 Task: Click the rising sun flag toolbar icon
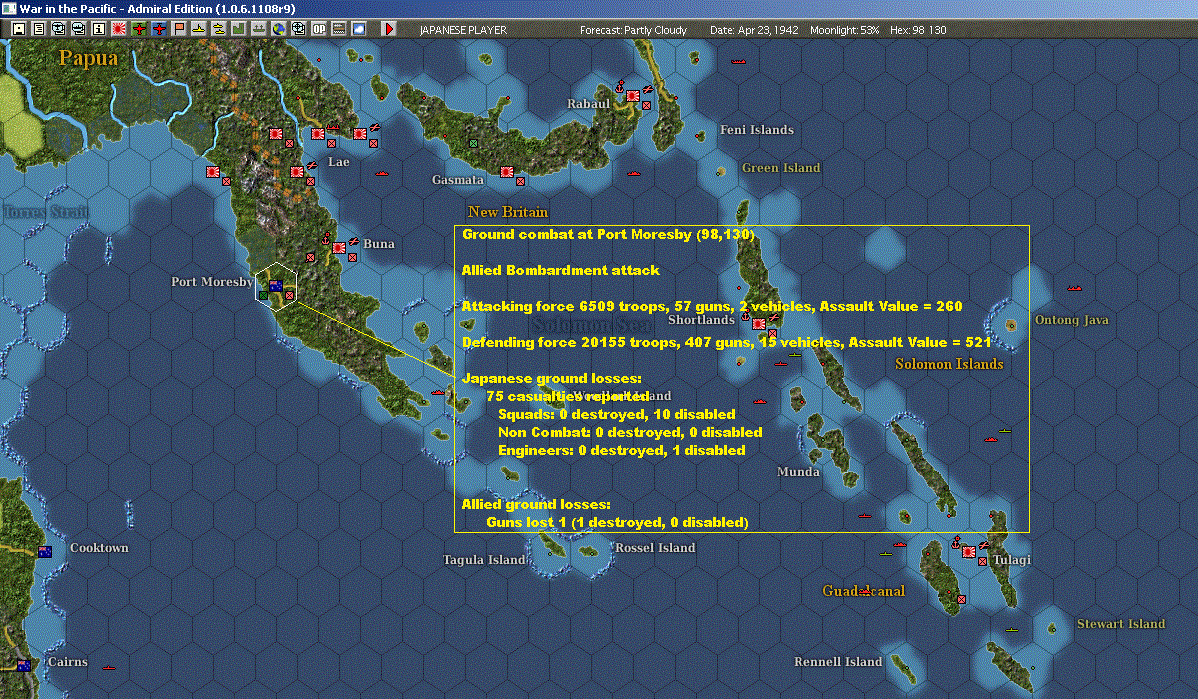[x=119, y=29]
